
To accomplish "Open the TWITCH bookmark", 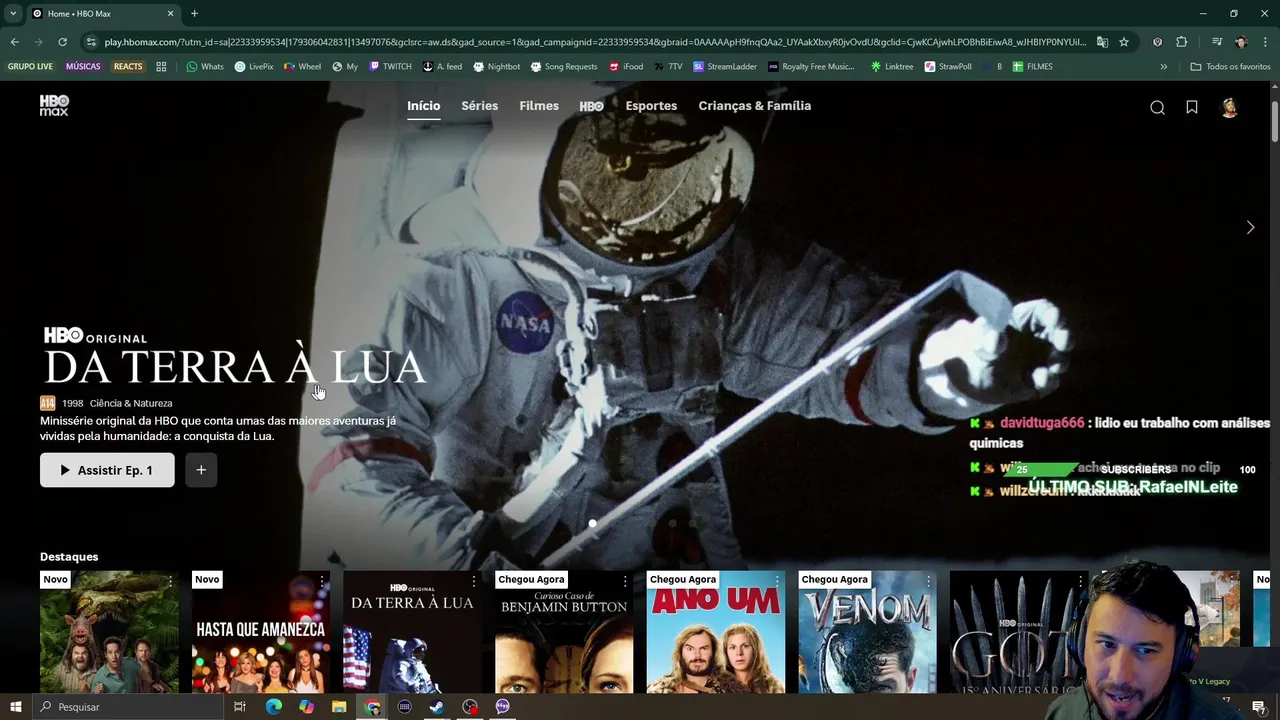I will [x=390, y=67].
